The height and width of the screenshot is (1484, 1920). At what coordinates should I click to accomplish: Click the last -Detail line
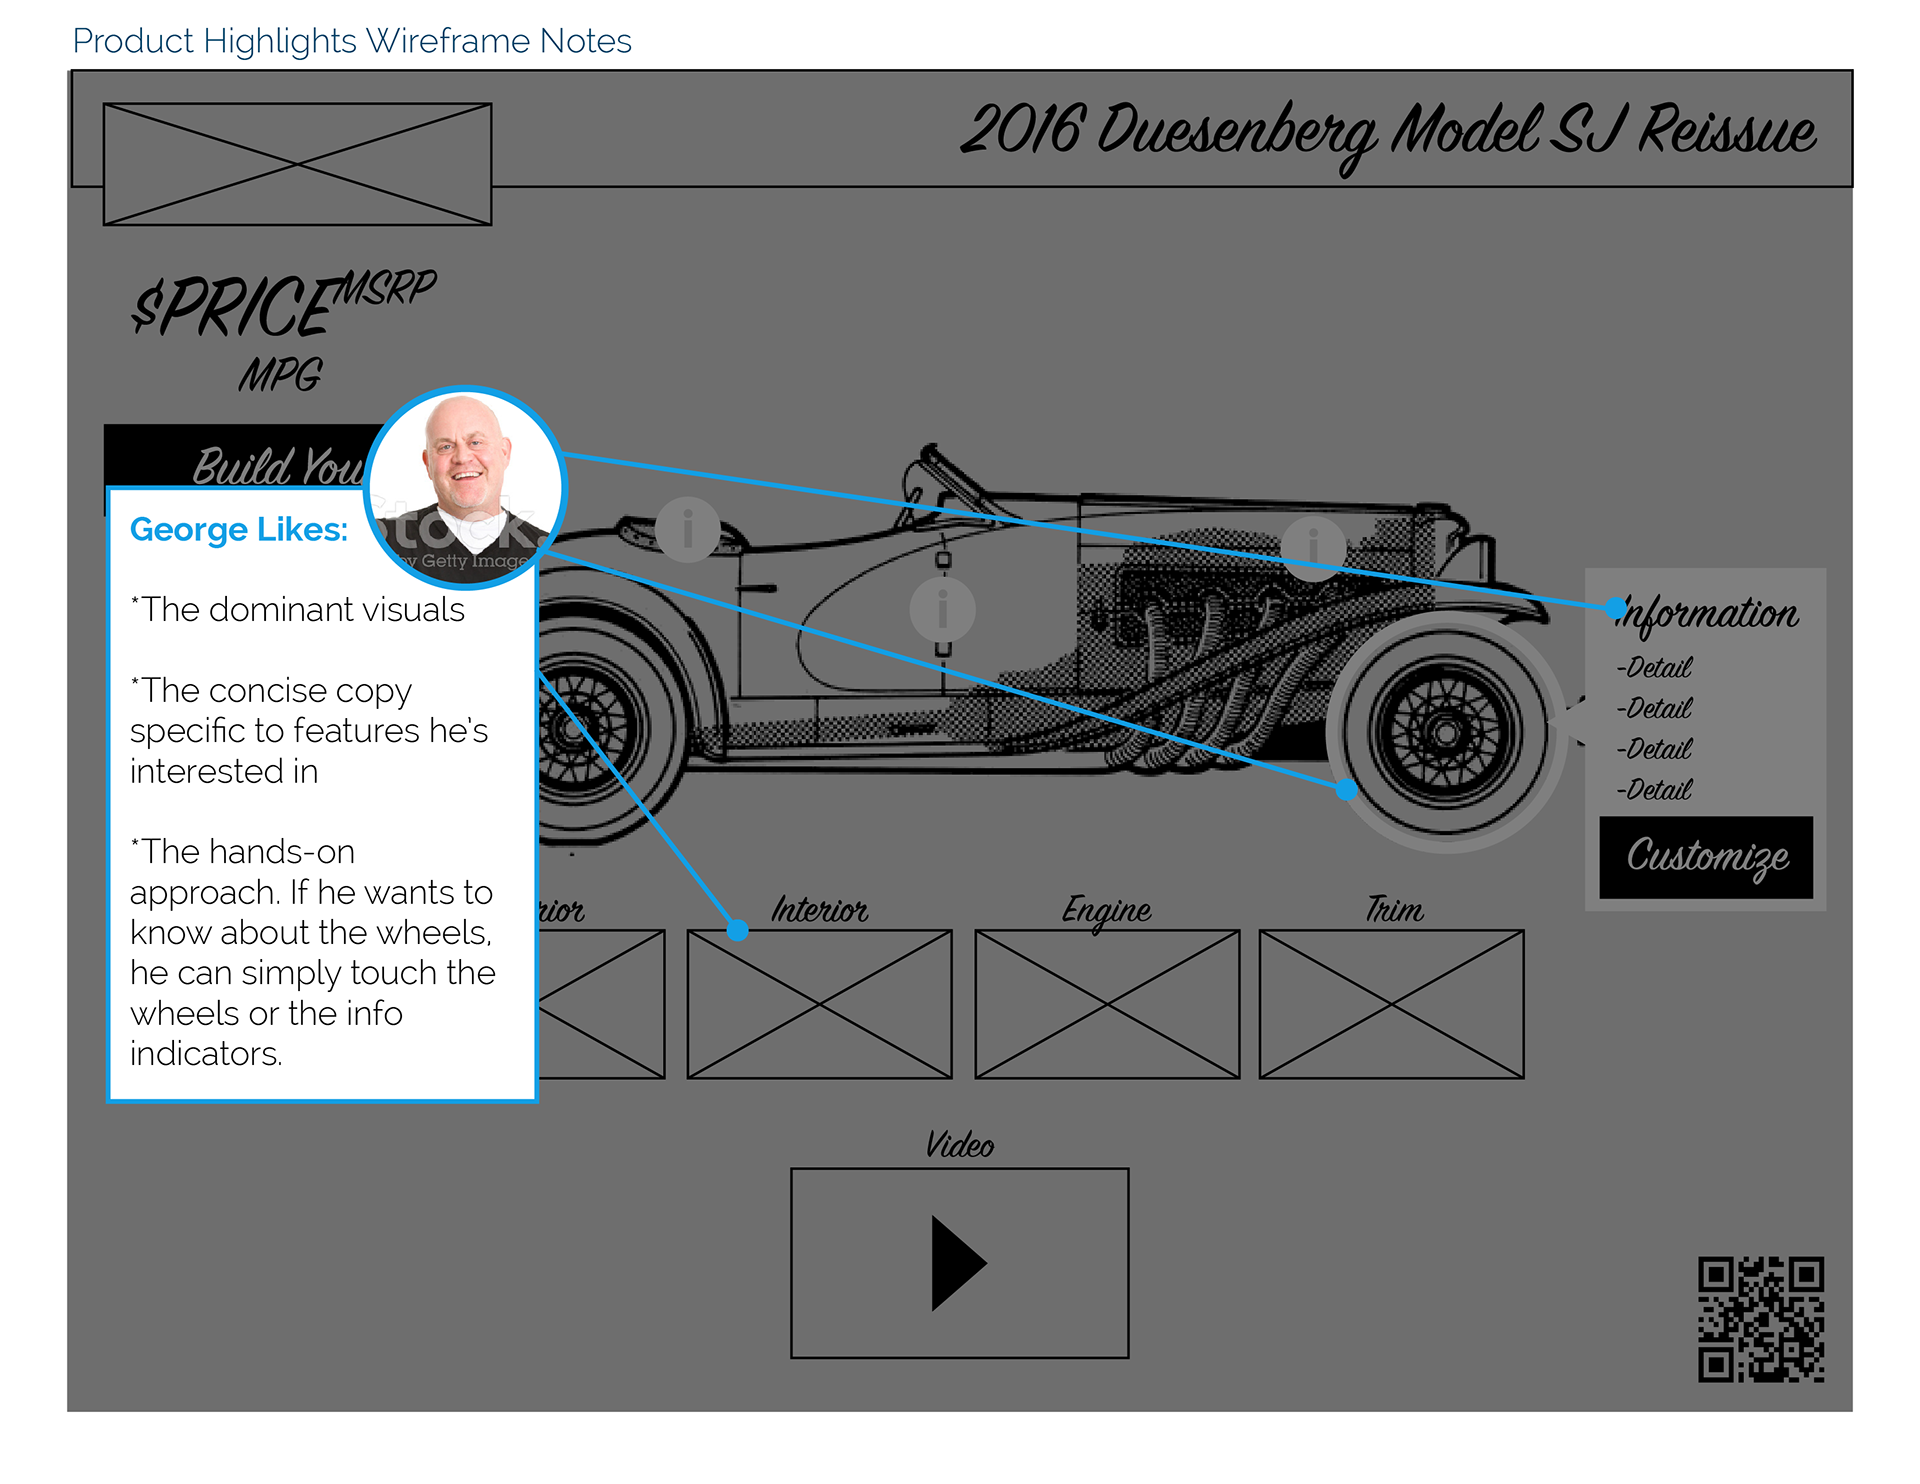coord(1654,790)
